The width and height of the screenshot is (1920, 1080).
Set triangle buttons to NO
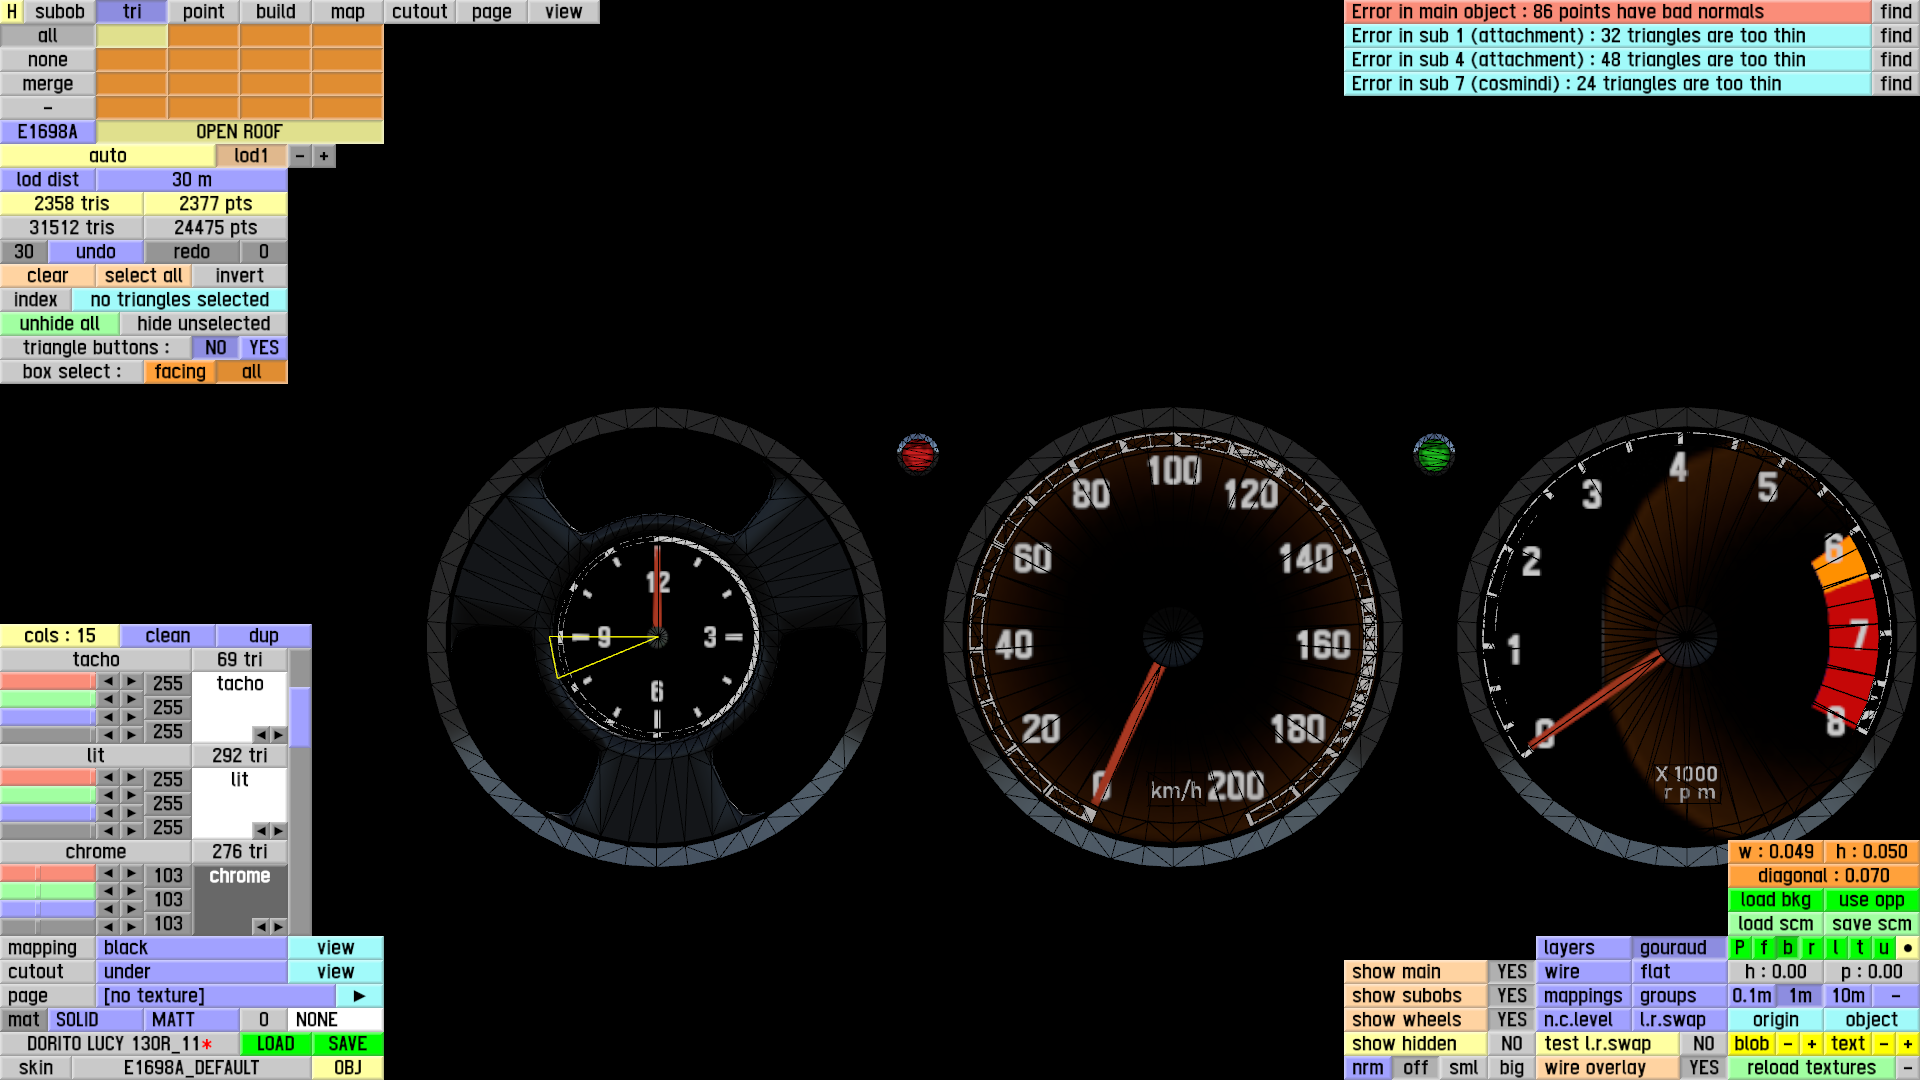click(x=215, y=348)
